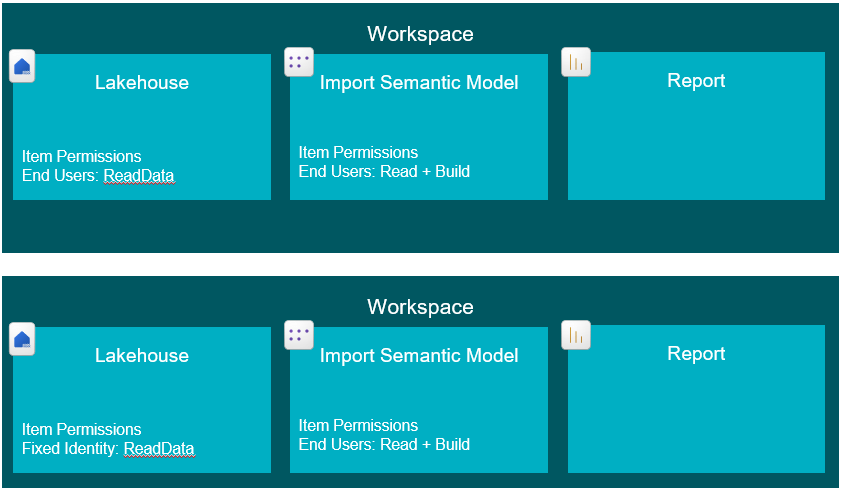Click the Semantic Model icon in the top workspace
The image size is (843, 490).
coord(299,63)
